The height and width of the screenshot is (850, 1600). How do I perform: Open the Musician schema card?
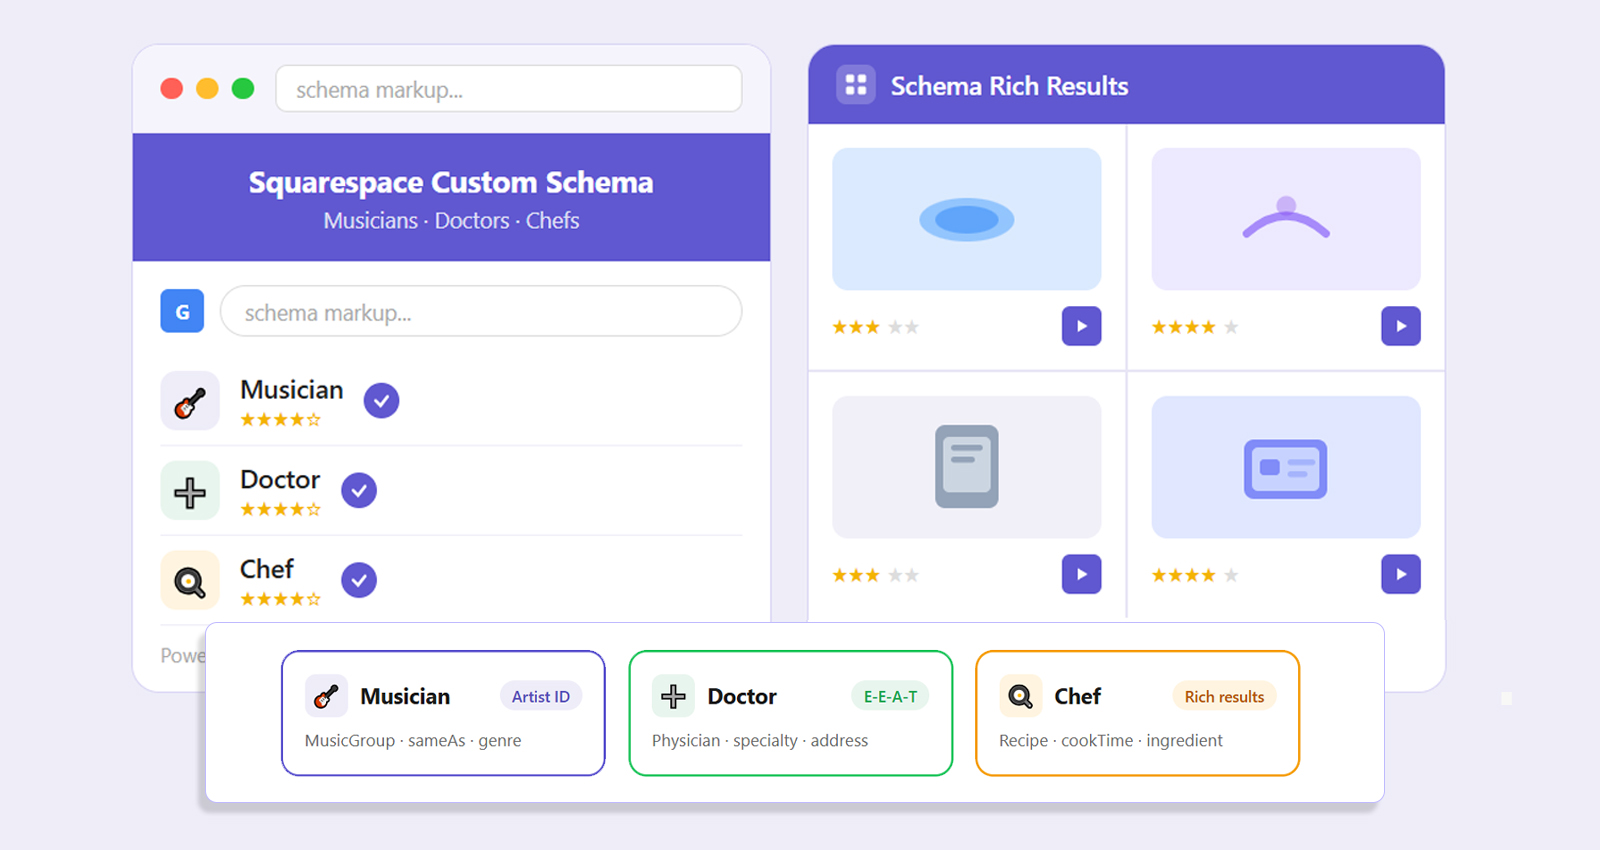point(443,713)
